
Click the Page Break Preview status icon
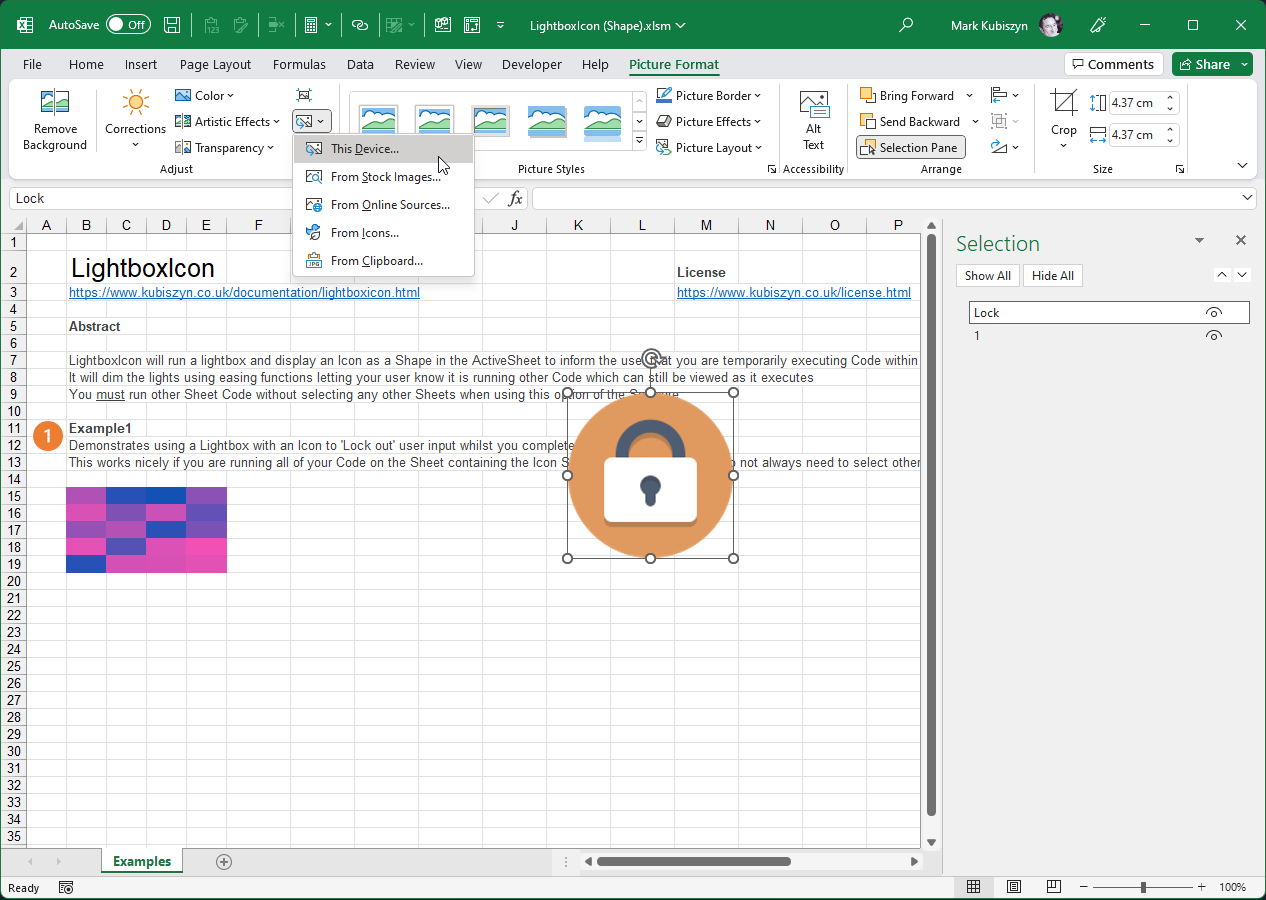[x=1054, y=887]
